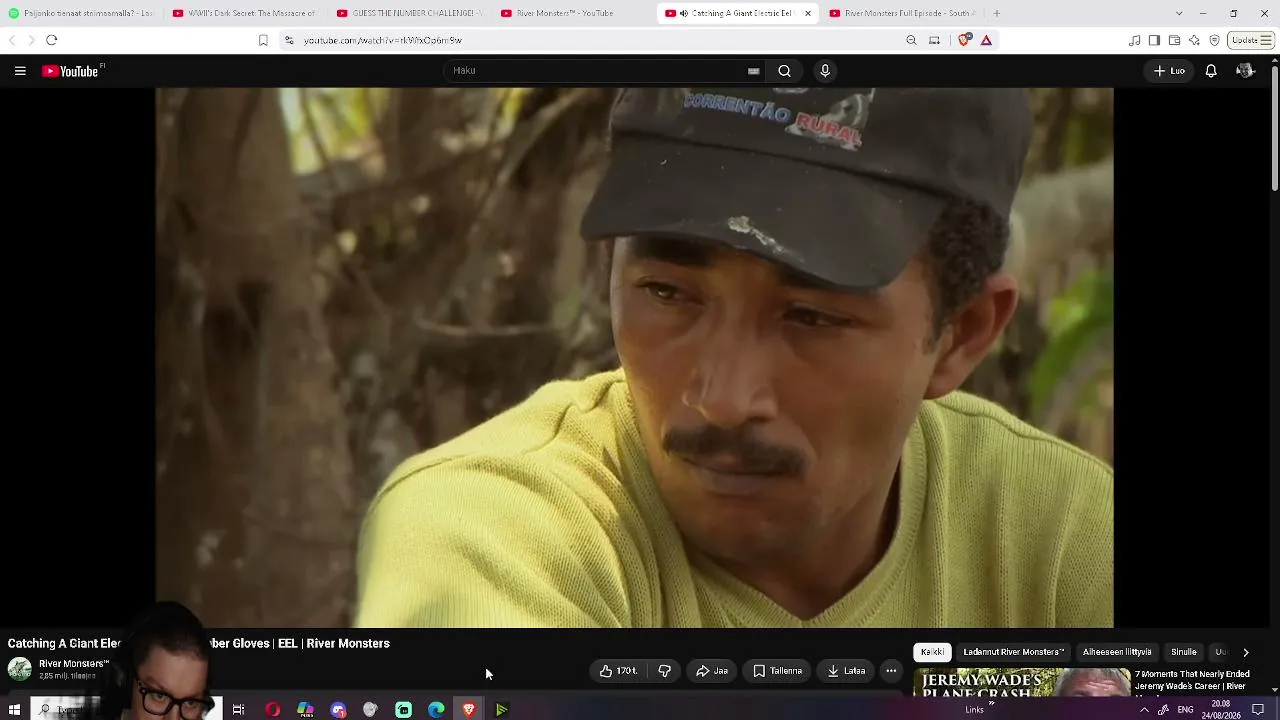1280x720 pixels.
Task: Select the Sinulle chip
Action: coord(1184,652)
